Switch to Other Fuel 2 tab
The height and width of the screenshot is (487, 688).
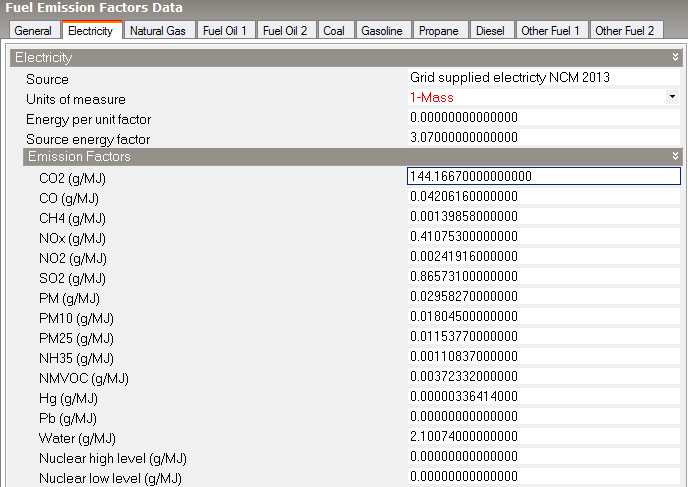tap(624, 31)
